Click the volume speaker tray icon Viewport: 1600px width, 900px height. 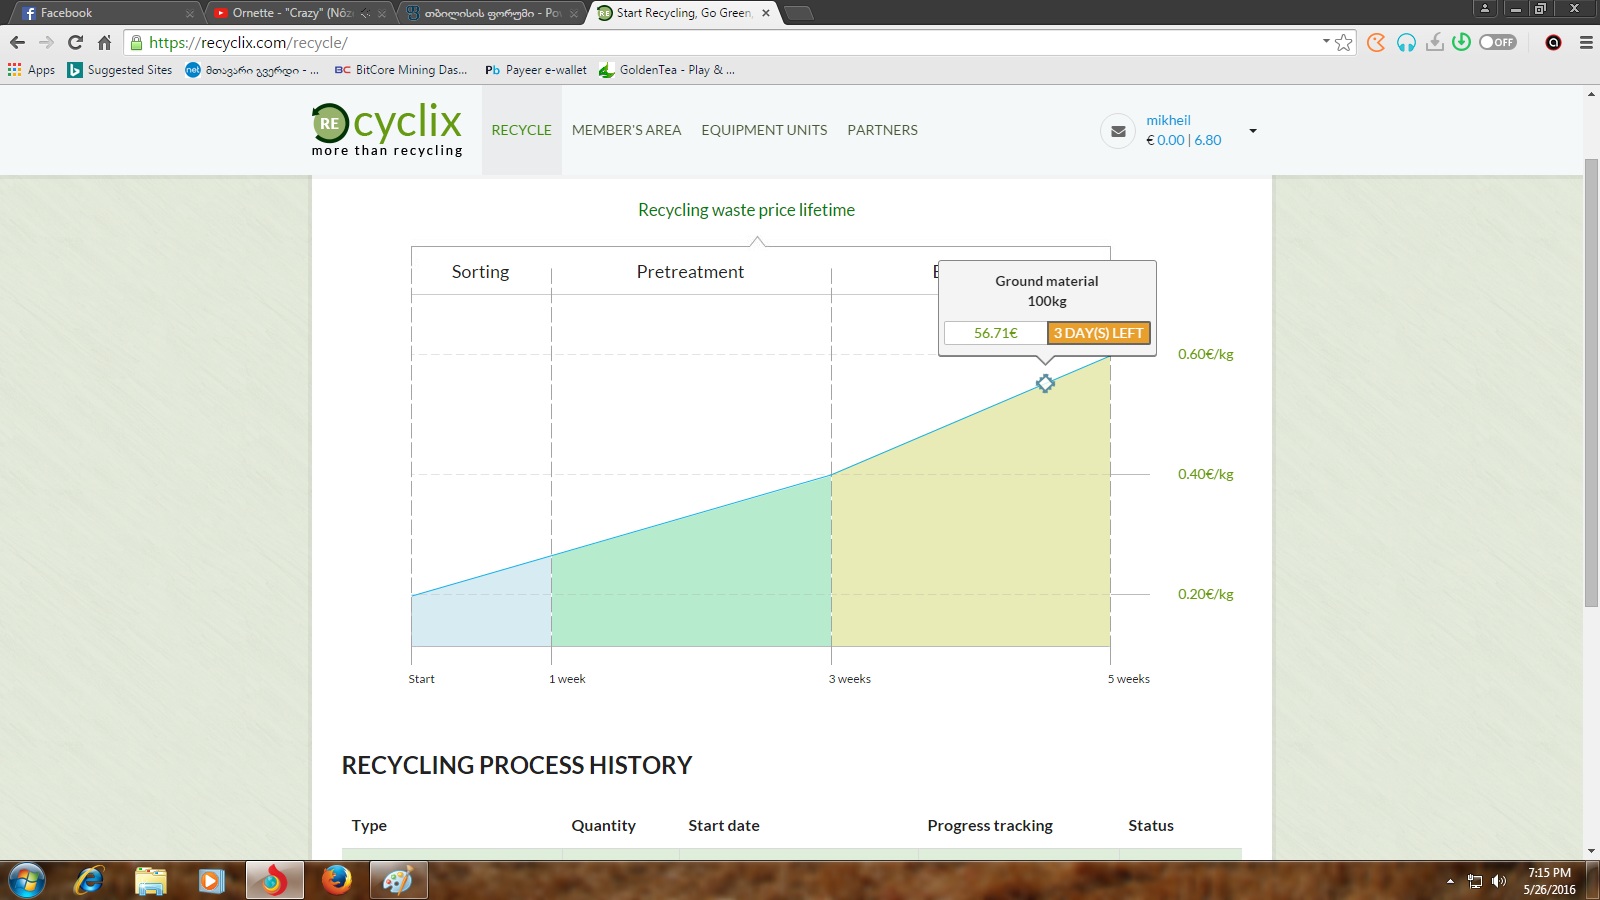(1498, 881)
